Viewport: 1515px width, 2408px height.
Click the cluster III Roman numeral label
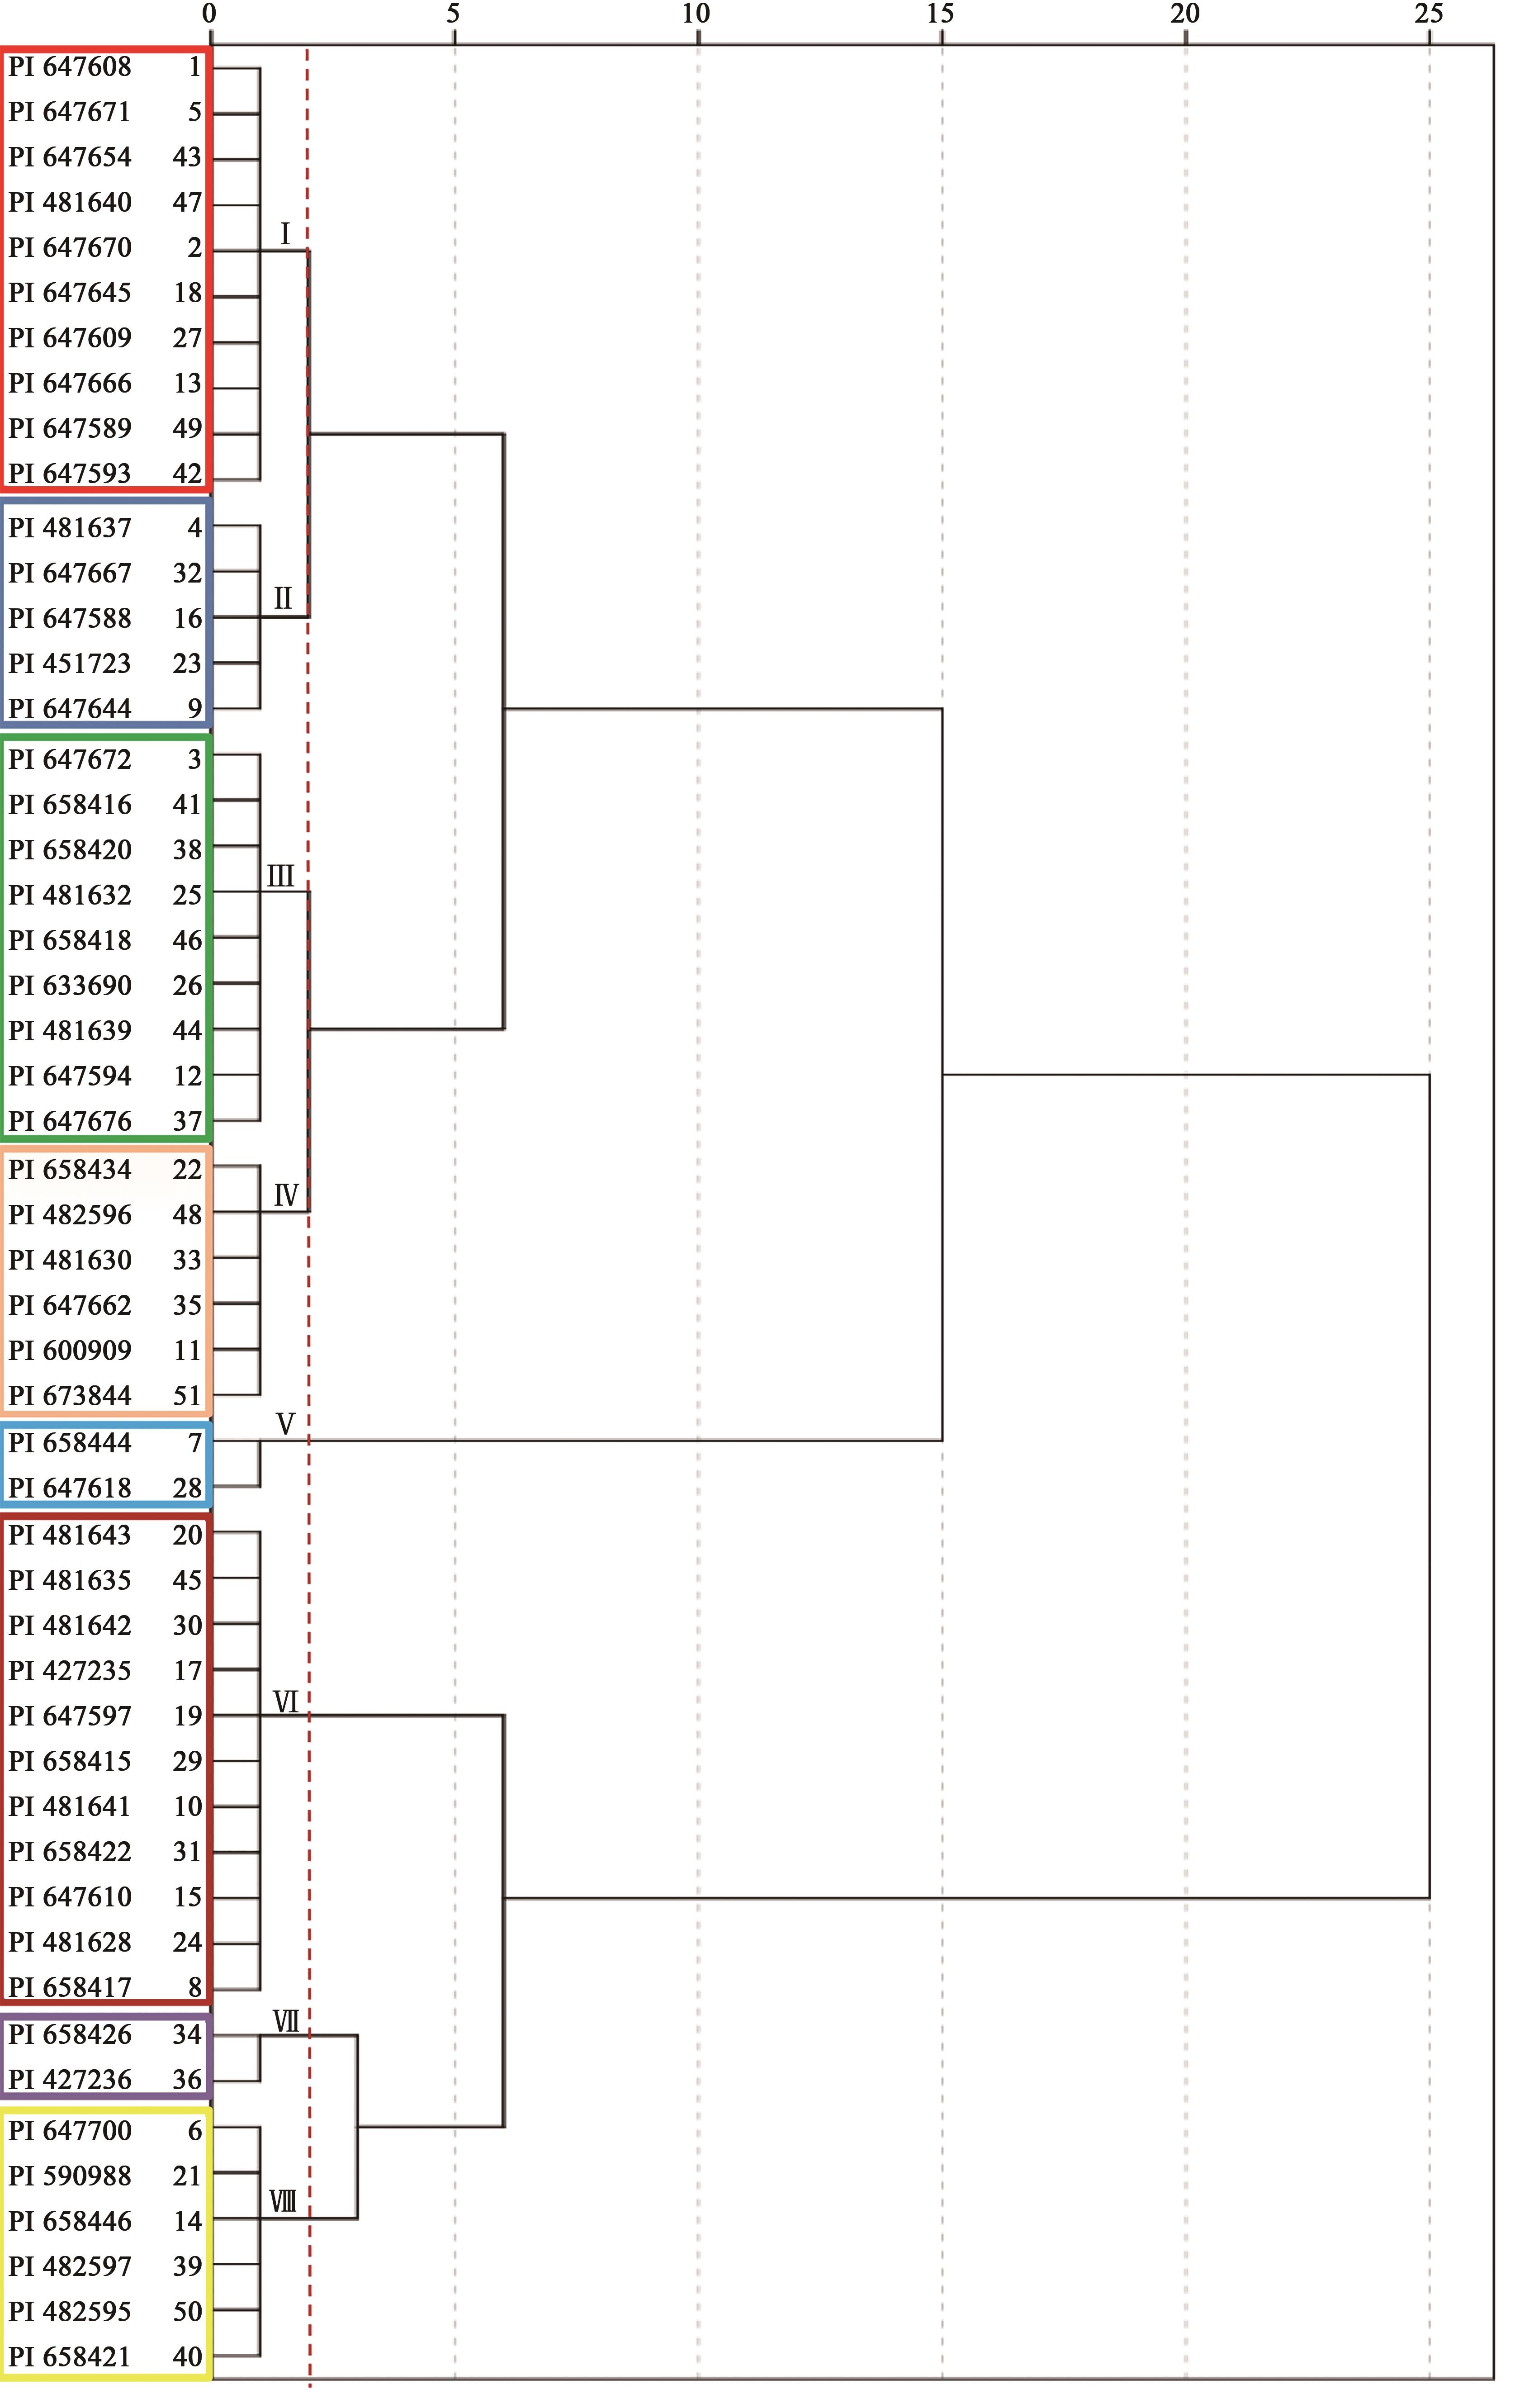[x=281, y=876]
